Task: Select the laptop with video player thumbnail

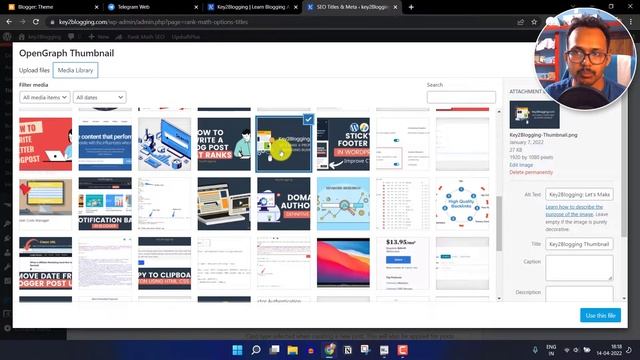Action: tap(224, 204)
